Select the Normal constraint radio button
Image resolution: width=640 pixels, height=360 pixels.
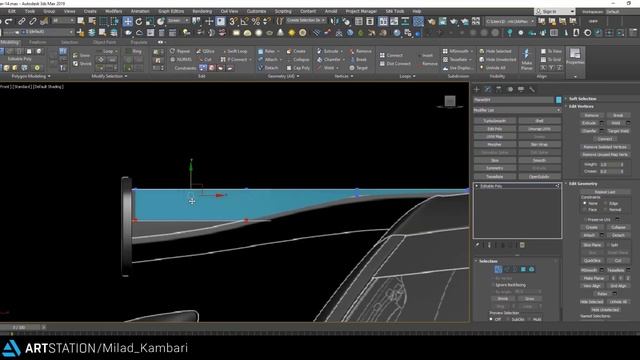coord(606,209)
